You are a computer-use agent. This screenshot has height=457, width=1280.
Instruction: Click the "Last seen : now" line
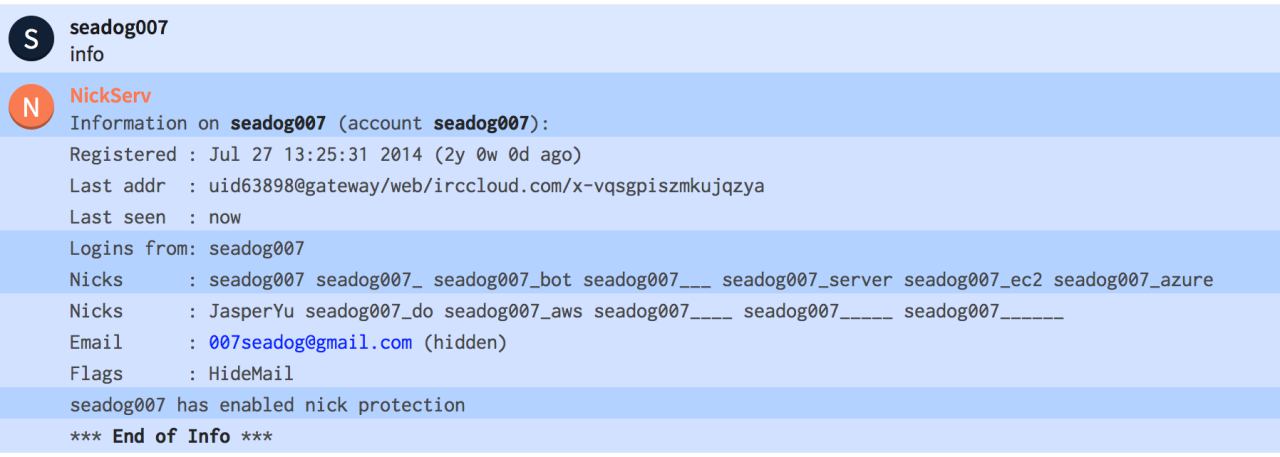tap(155, 217)
